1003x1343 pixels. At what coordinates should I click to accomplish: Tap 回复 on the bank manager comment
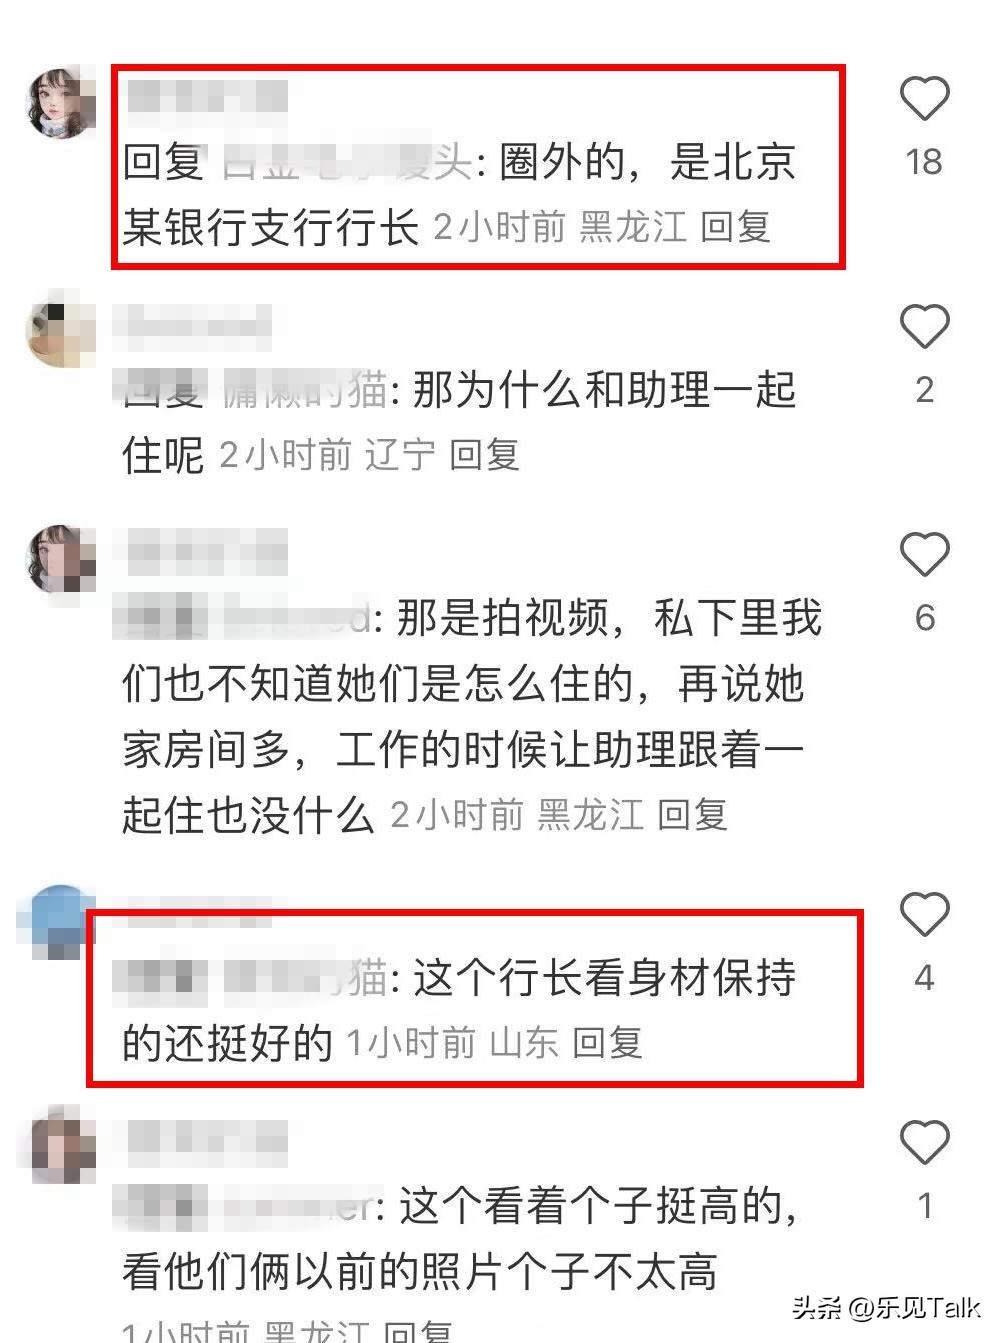click(x=736, y=227)
